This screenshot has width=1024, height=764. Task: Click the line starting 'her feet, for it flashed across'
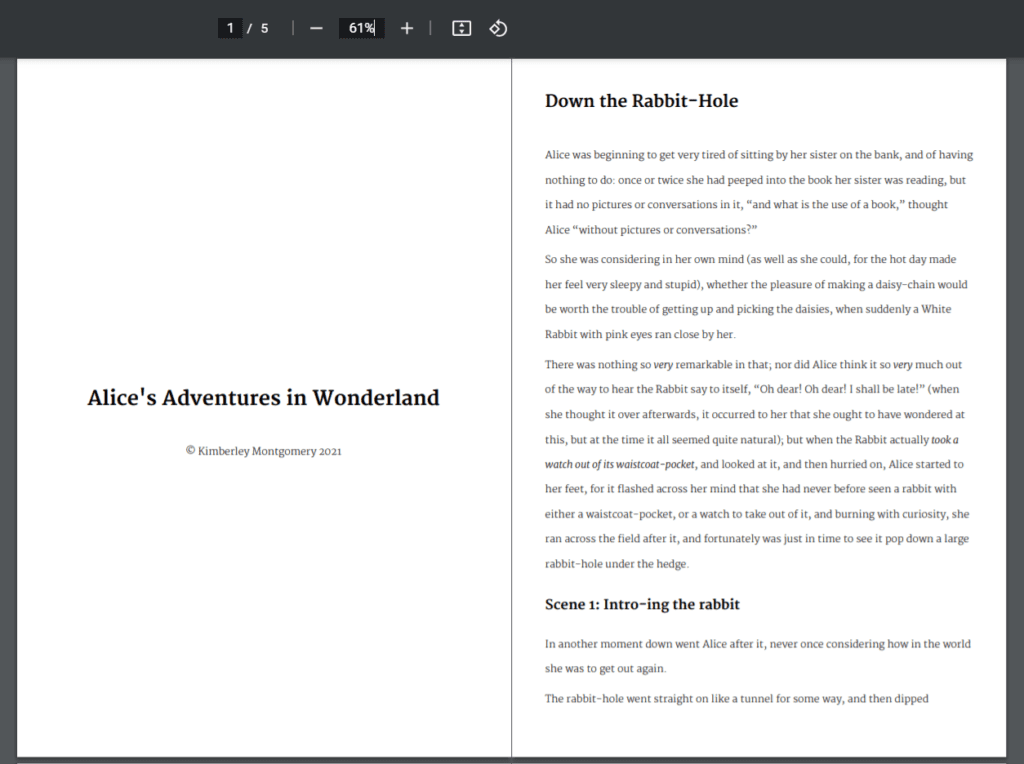click(x=750, y=488)
